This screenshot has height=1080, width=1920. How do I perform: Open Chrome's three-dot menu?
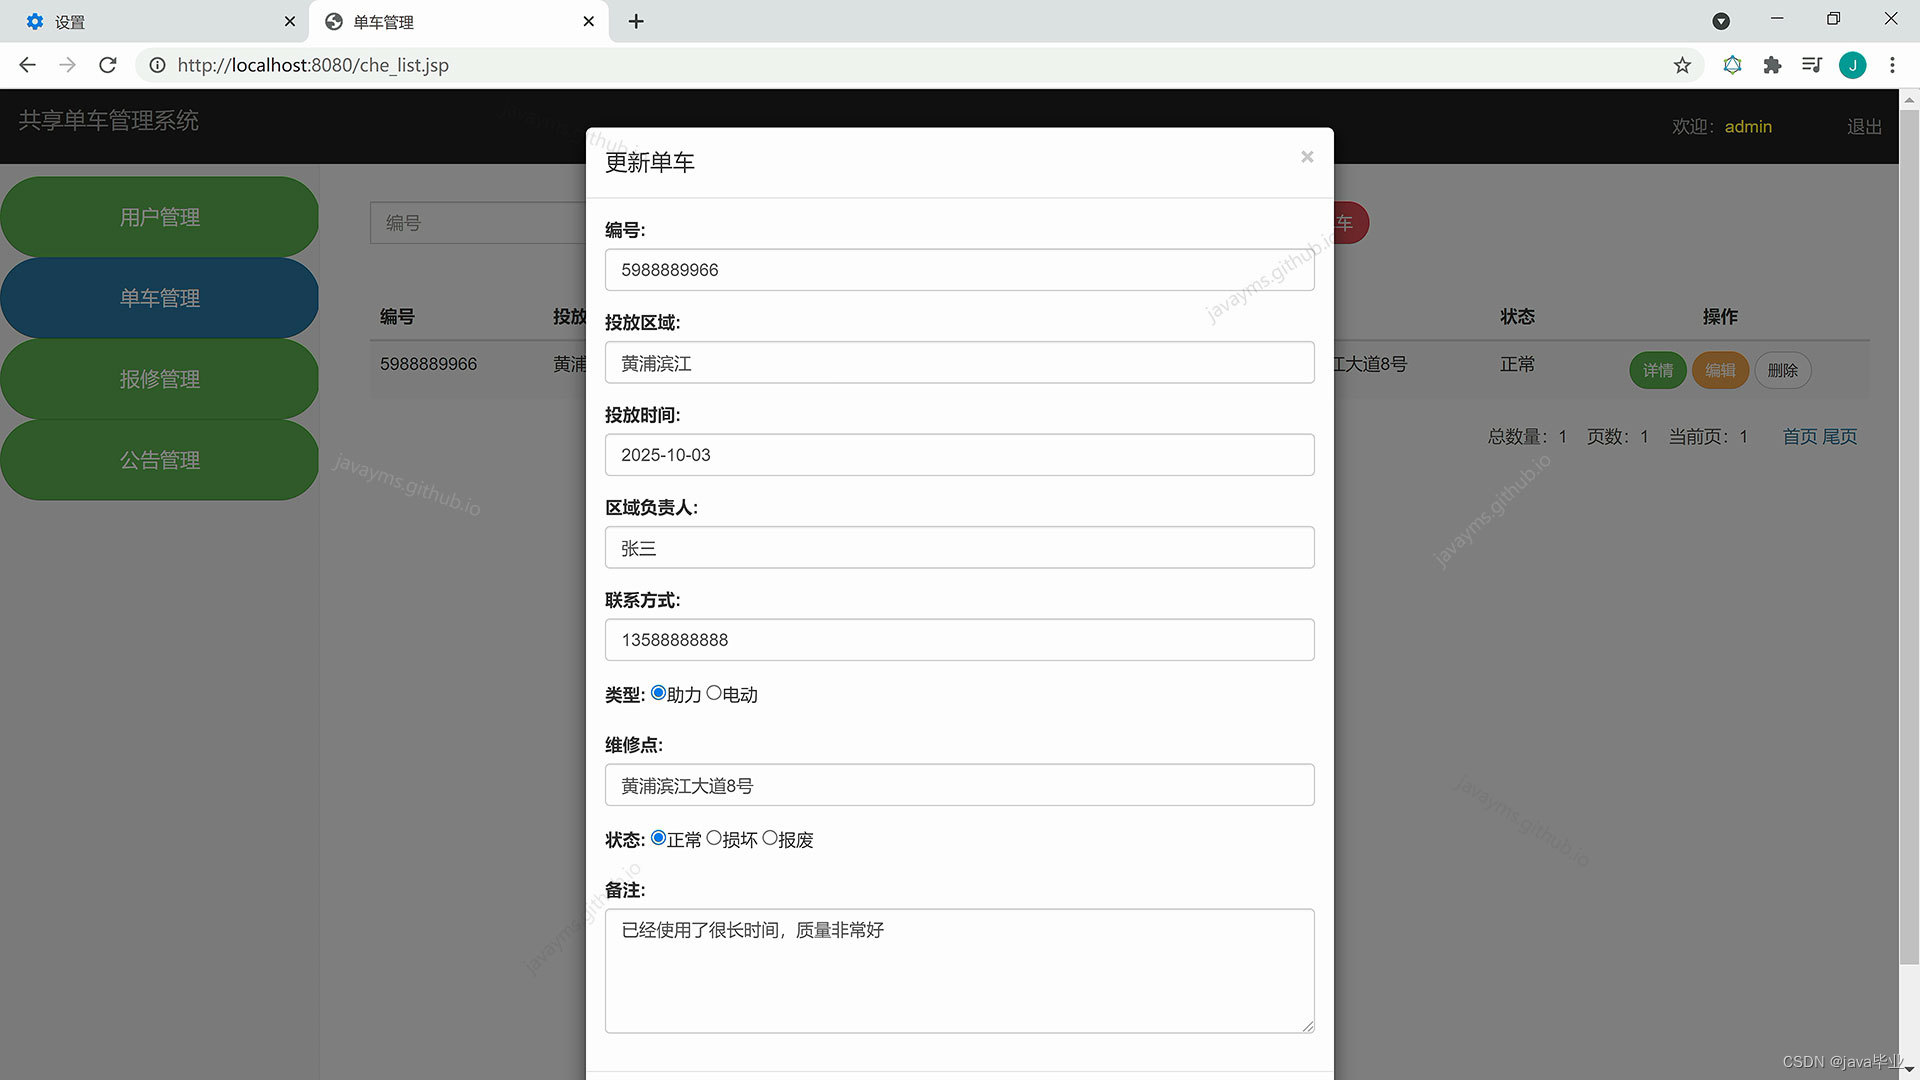(1892, 65)
